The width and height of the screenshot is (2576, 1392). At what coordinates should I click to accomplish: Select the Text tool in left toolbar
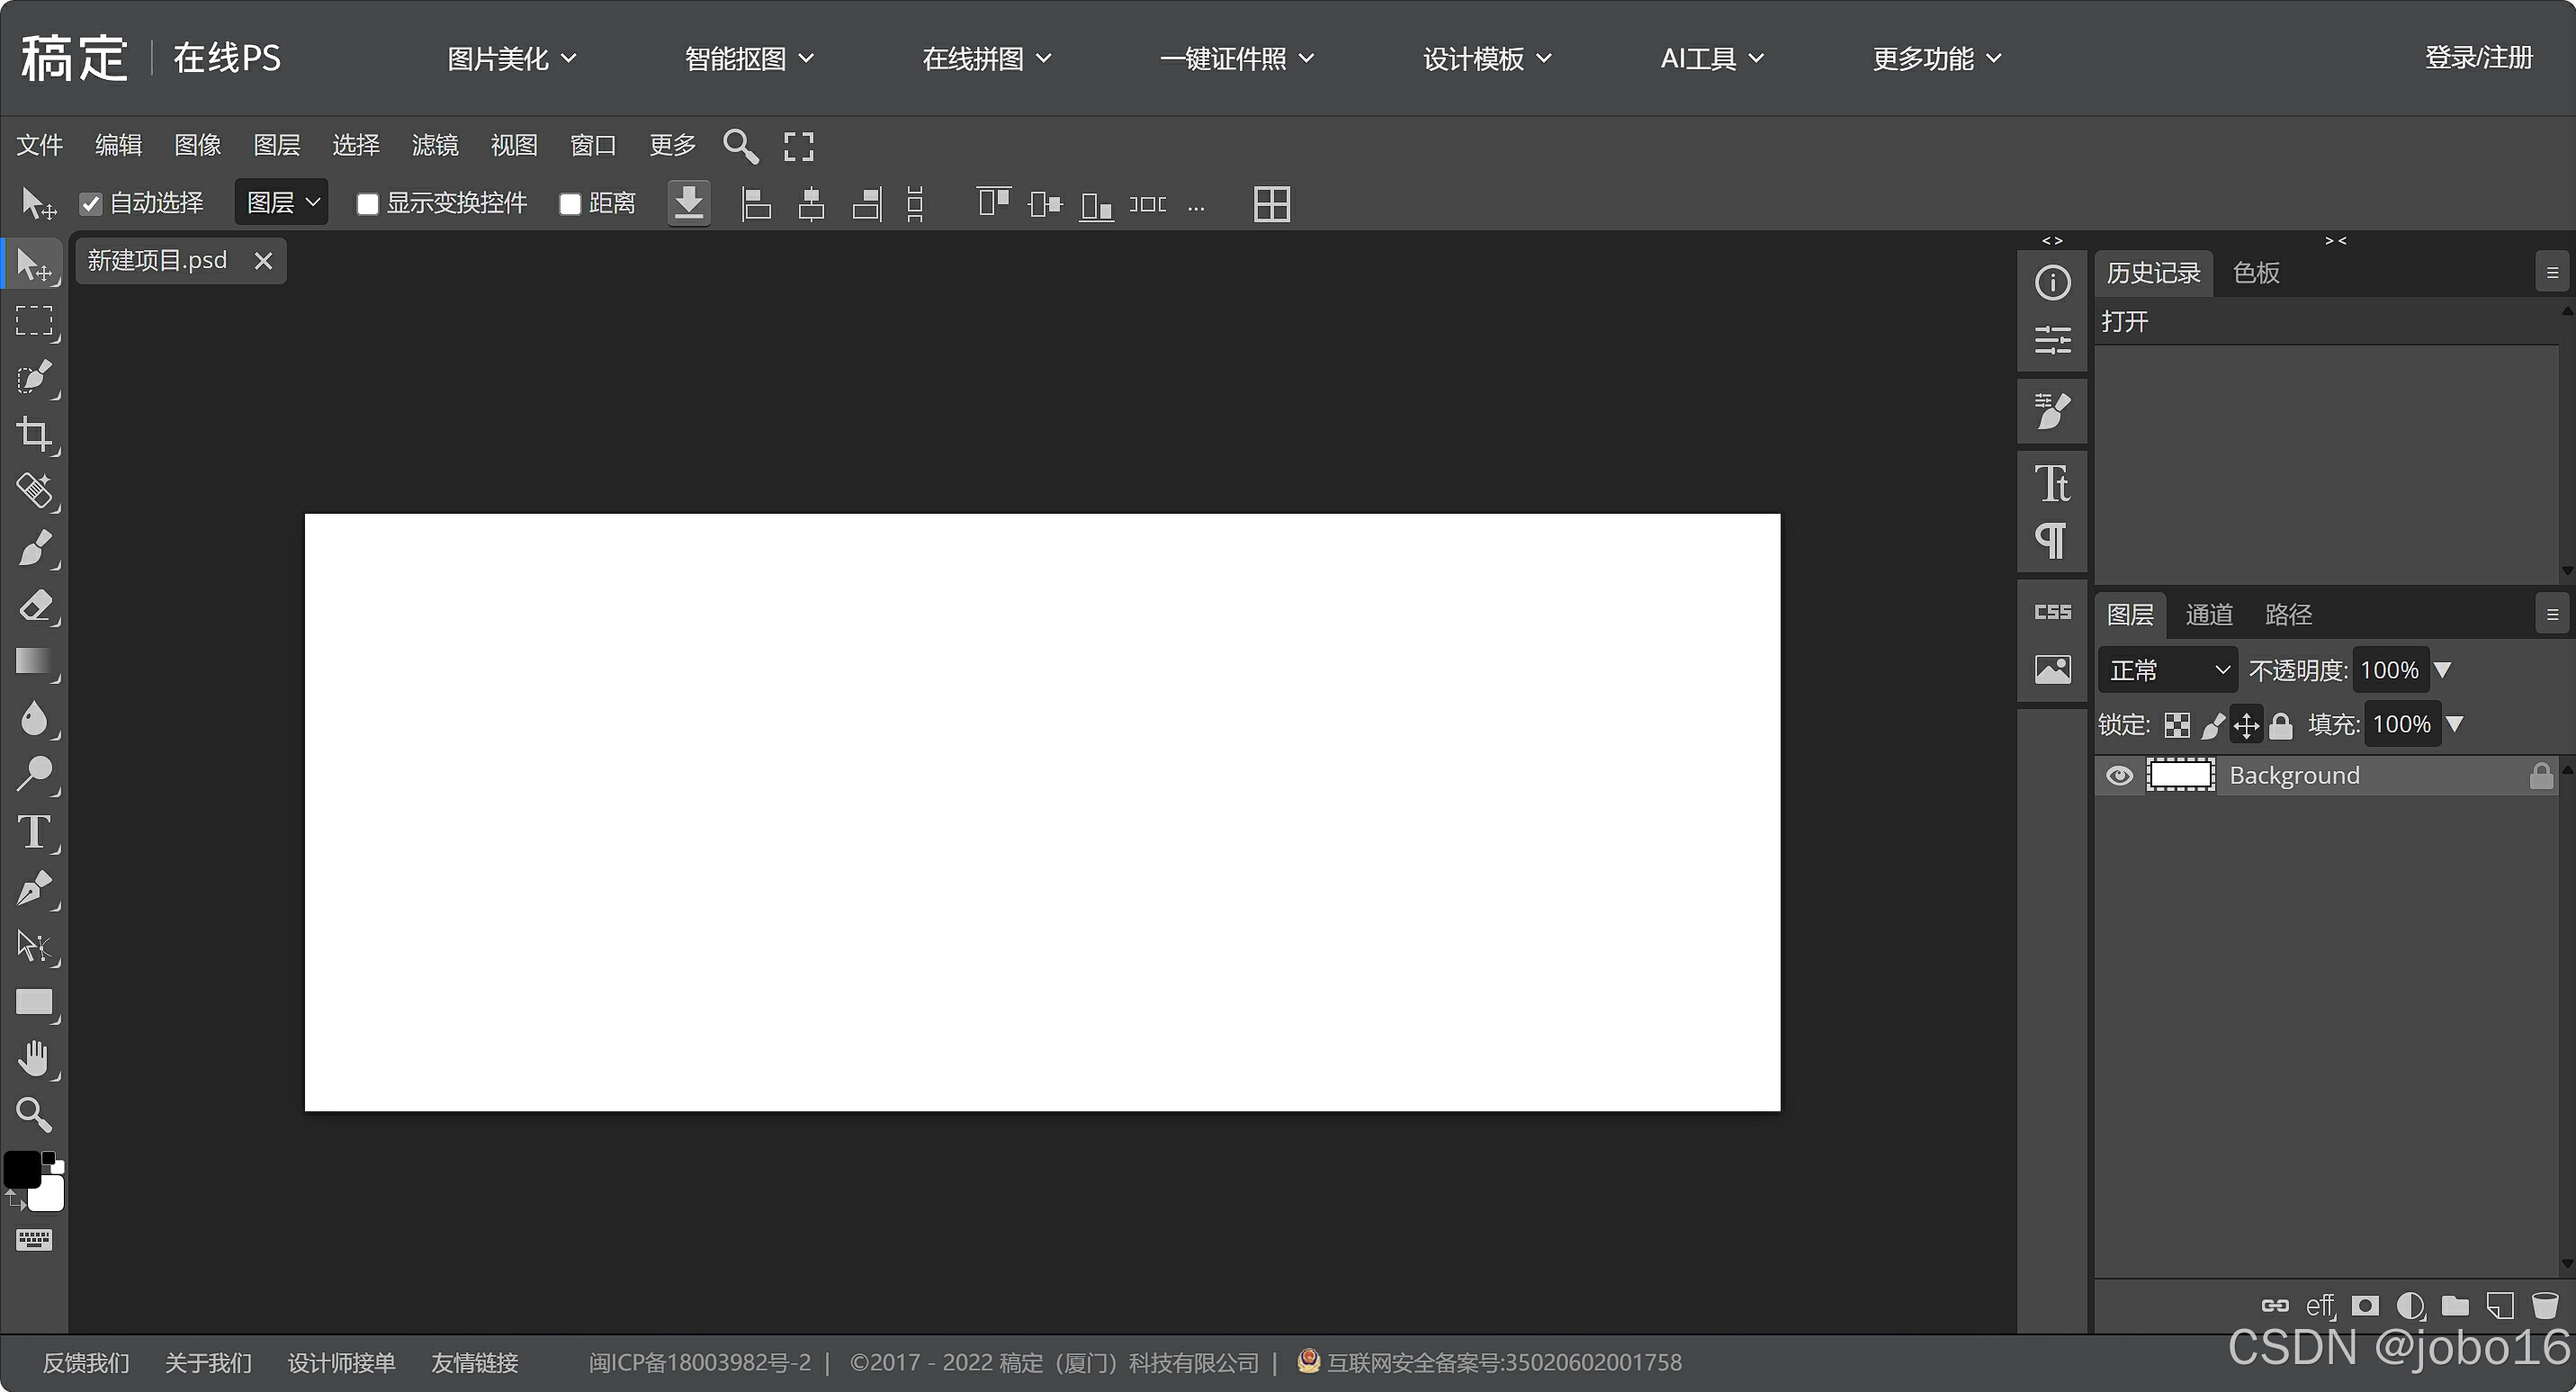[34, 832]
